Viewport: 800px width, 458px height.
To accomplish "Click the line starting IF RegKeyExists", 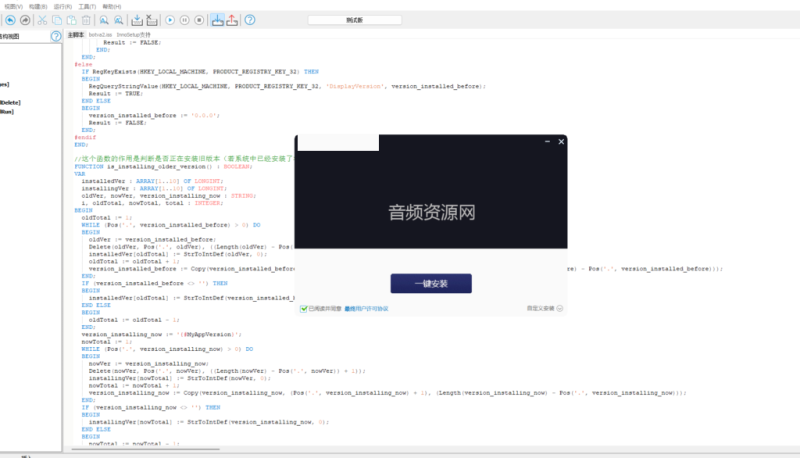I will (x=200, y=71).
